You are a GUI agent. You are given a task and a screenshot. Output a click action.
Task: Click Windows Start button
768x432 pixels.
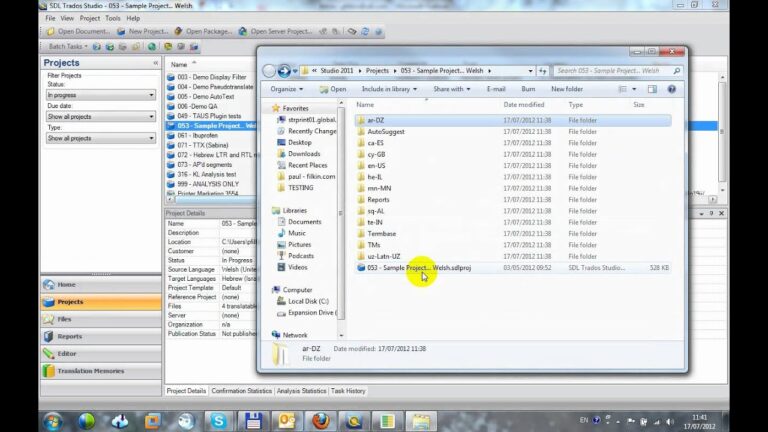[52, 421]
